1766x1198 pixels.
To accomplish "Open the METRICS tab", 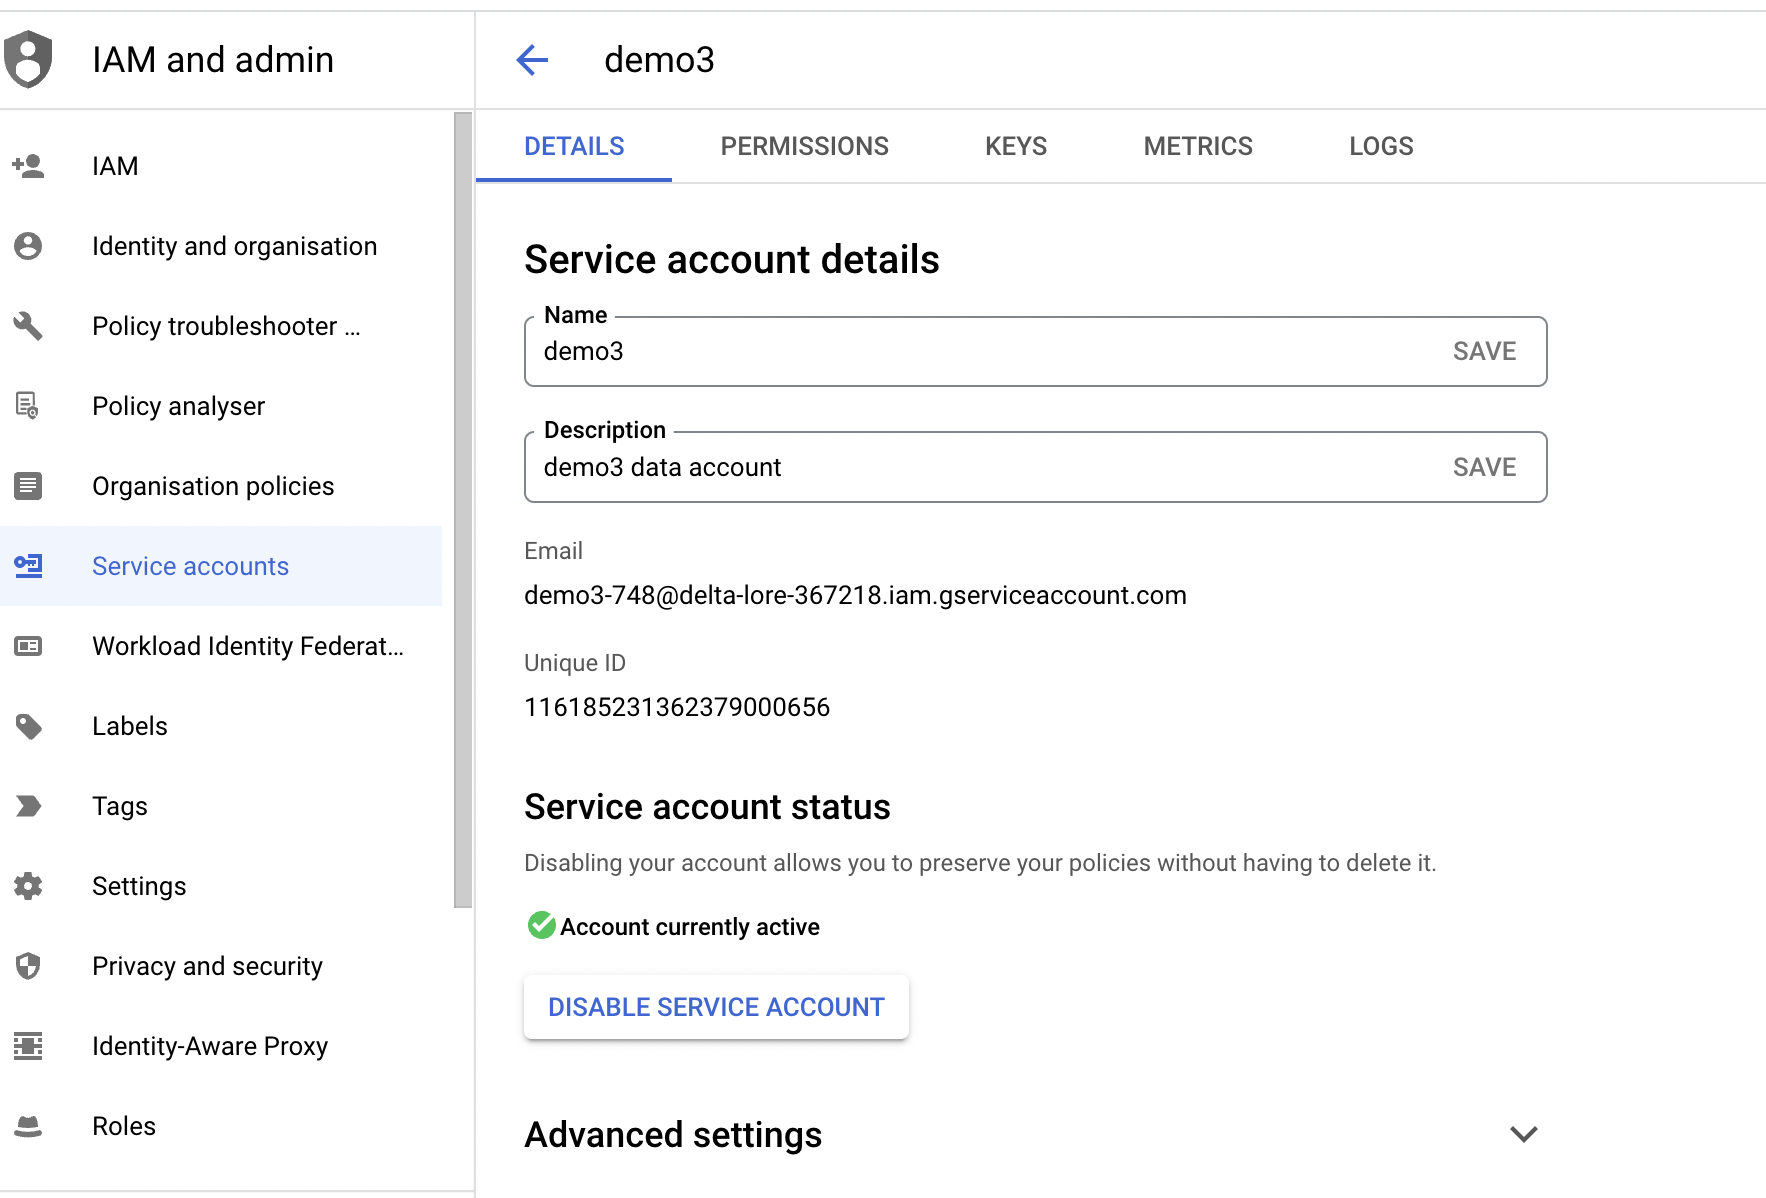I will [x=1197, y=146].
